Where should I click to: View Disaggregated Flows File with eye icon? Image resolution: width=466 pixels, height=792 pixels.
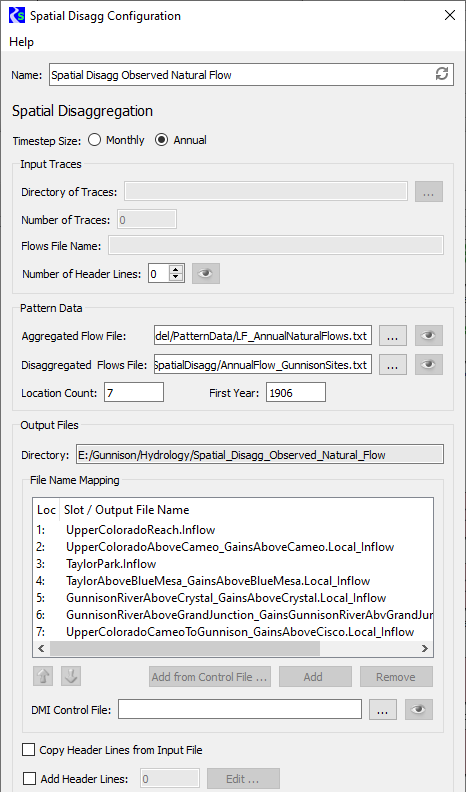[429, 364]
